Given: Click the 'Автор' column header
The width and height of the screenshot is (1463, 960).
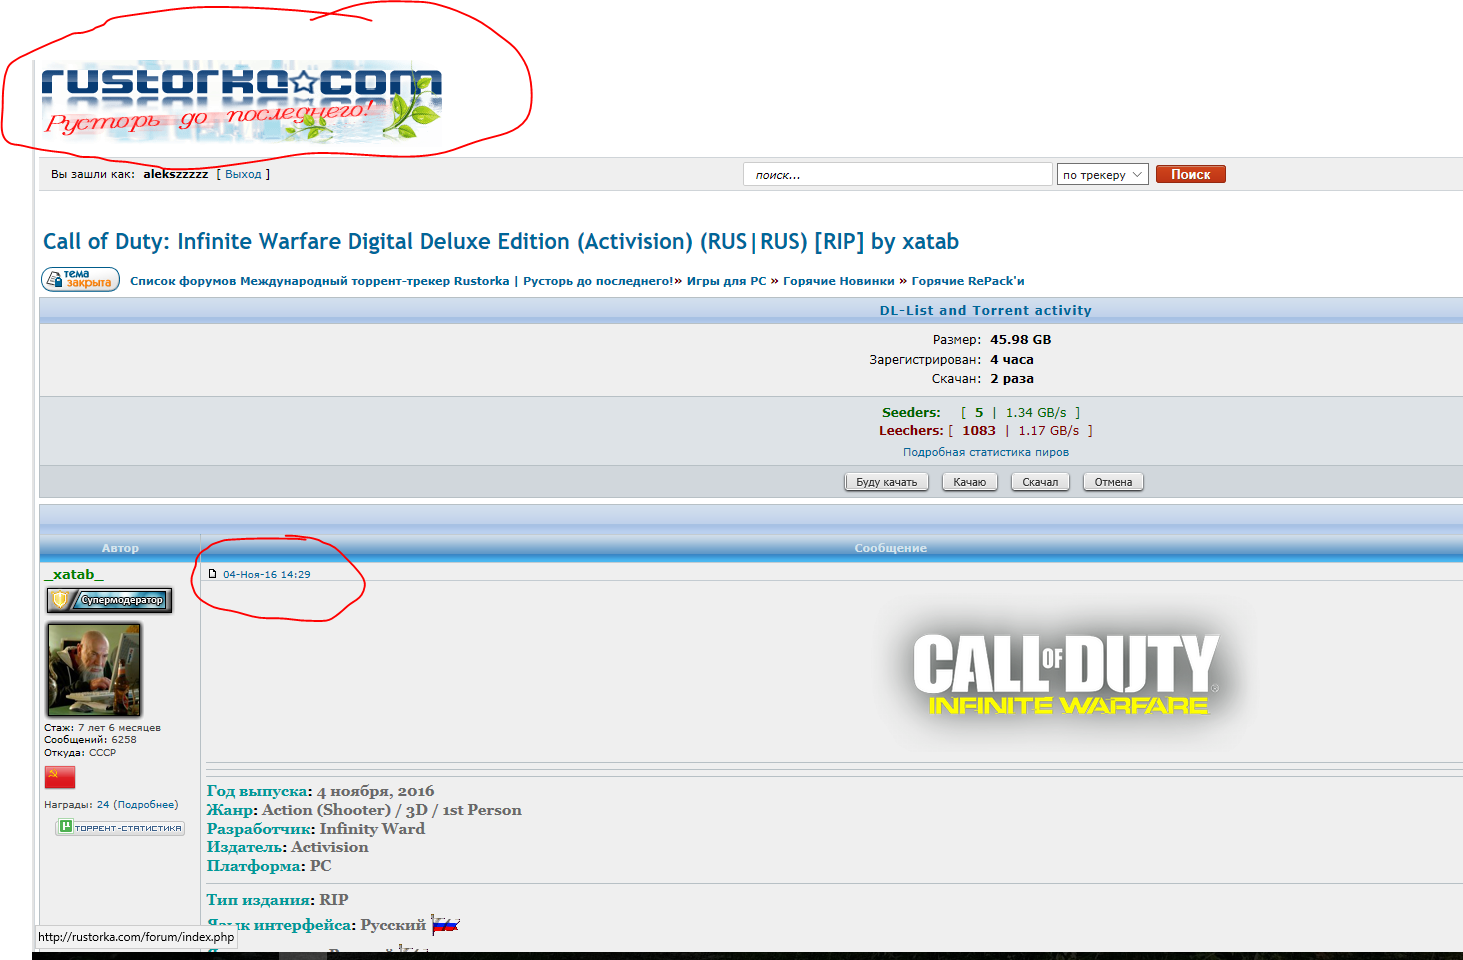Looking at the screenshot, I should point(120,548).
